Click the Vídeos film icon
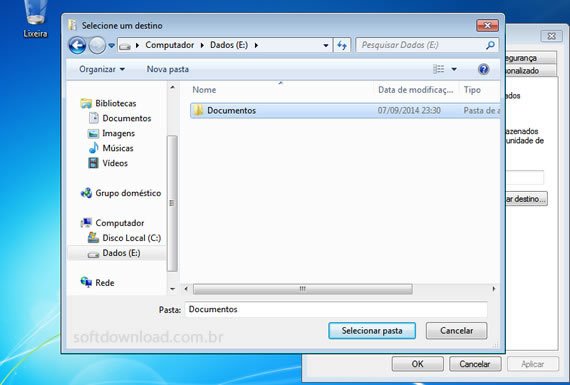 coord(93,163)
